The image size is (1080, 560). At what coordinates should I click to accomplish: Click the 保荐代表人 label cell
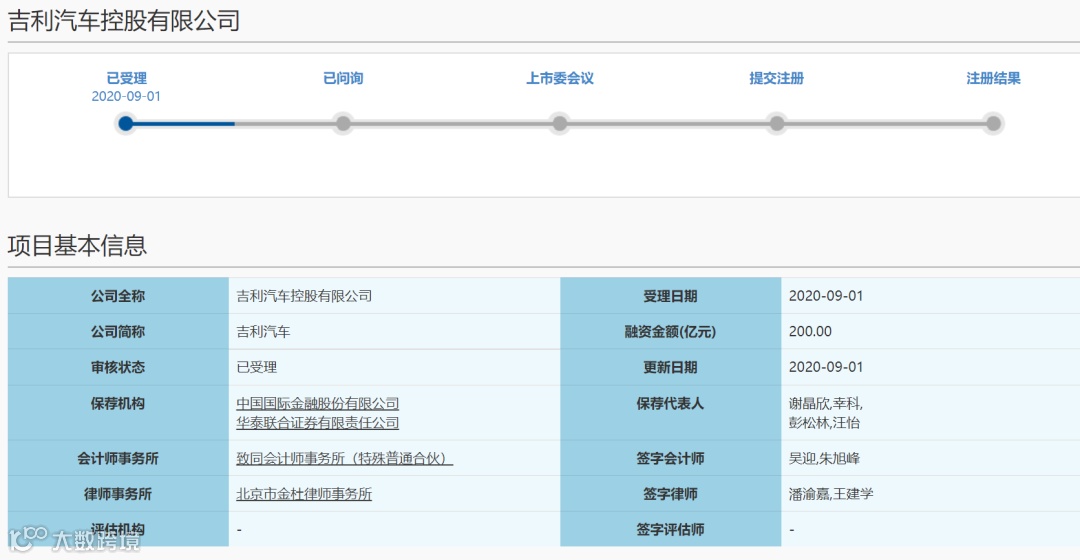[670, 413]
